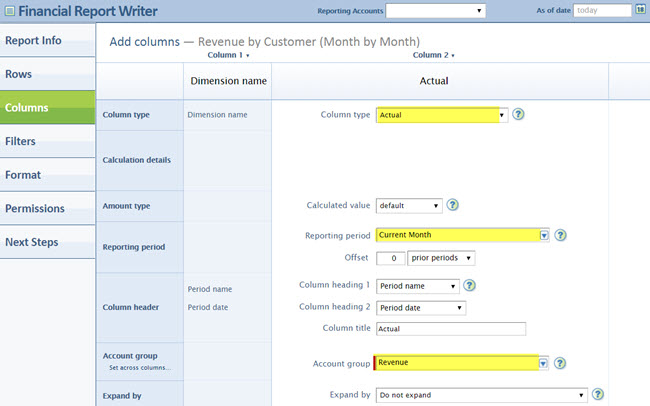650x406 pixels.
Task: Click the Offset number input field
Action: 391,258
